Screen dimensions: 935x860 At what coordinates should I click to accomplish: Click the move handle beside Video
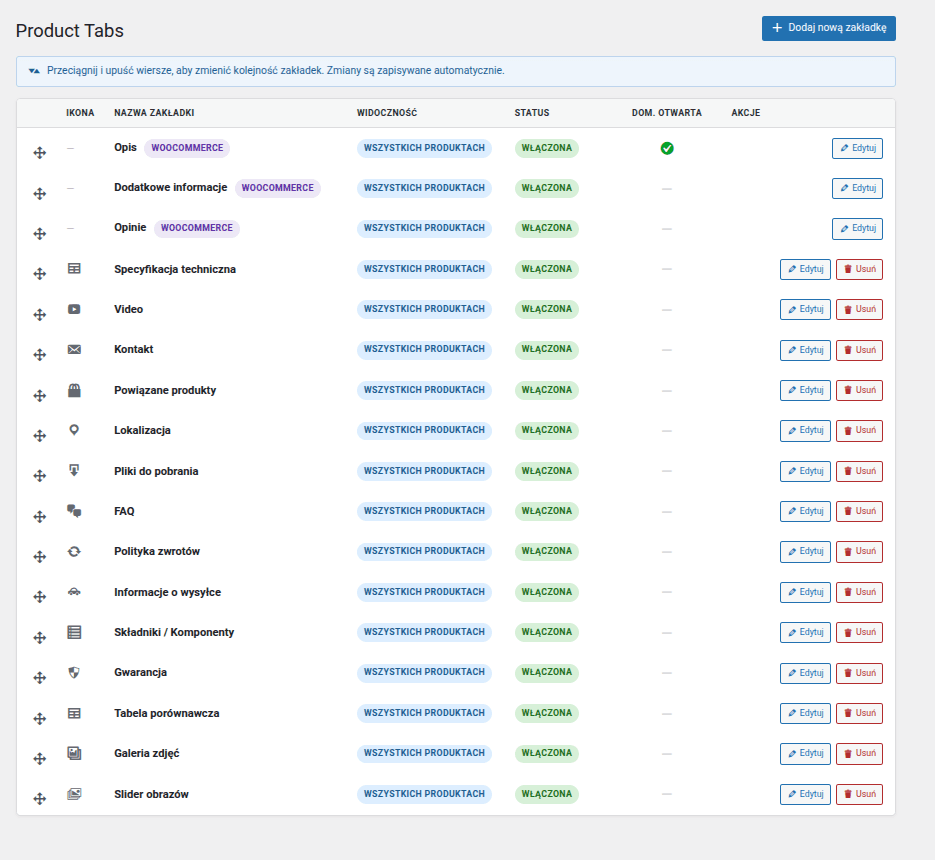tap(39, 314)
